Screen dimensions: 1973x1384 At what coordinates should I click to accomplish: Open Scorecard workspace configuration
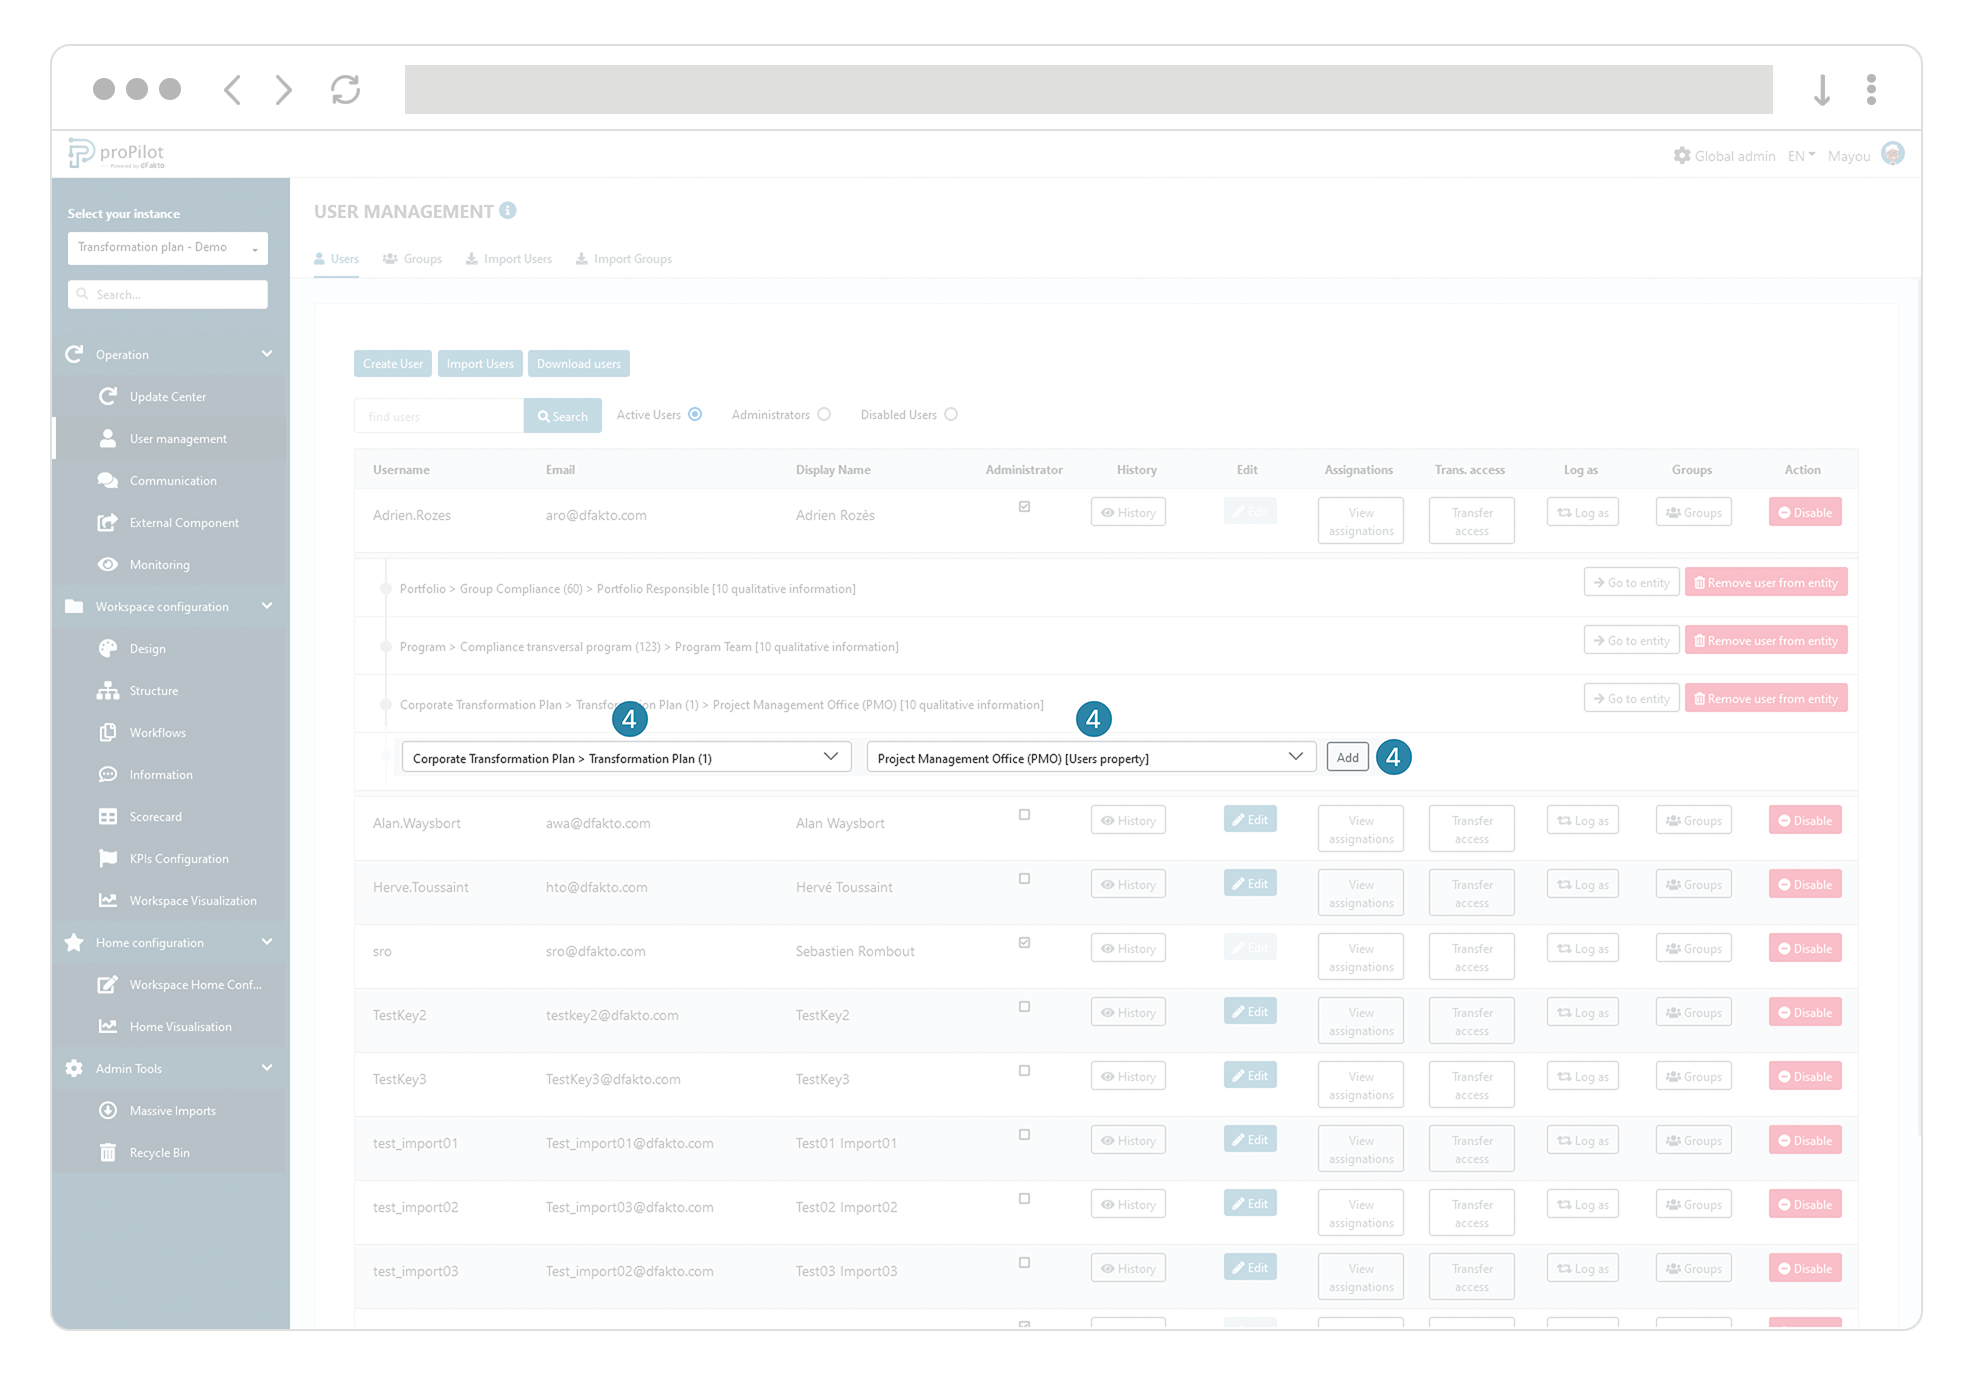point(155,816)
